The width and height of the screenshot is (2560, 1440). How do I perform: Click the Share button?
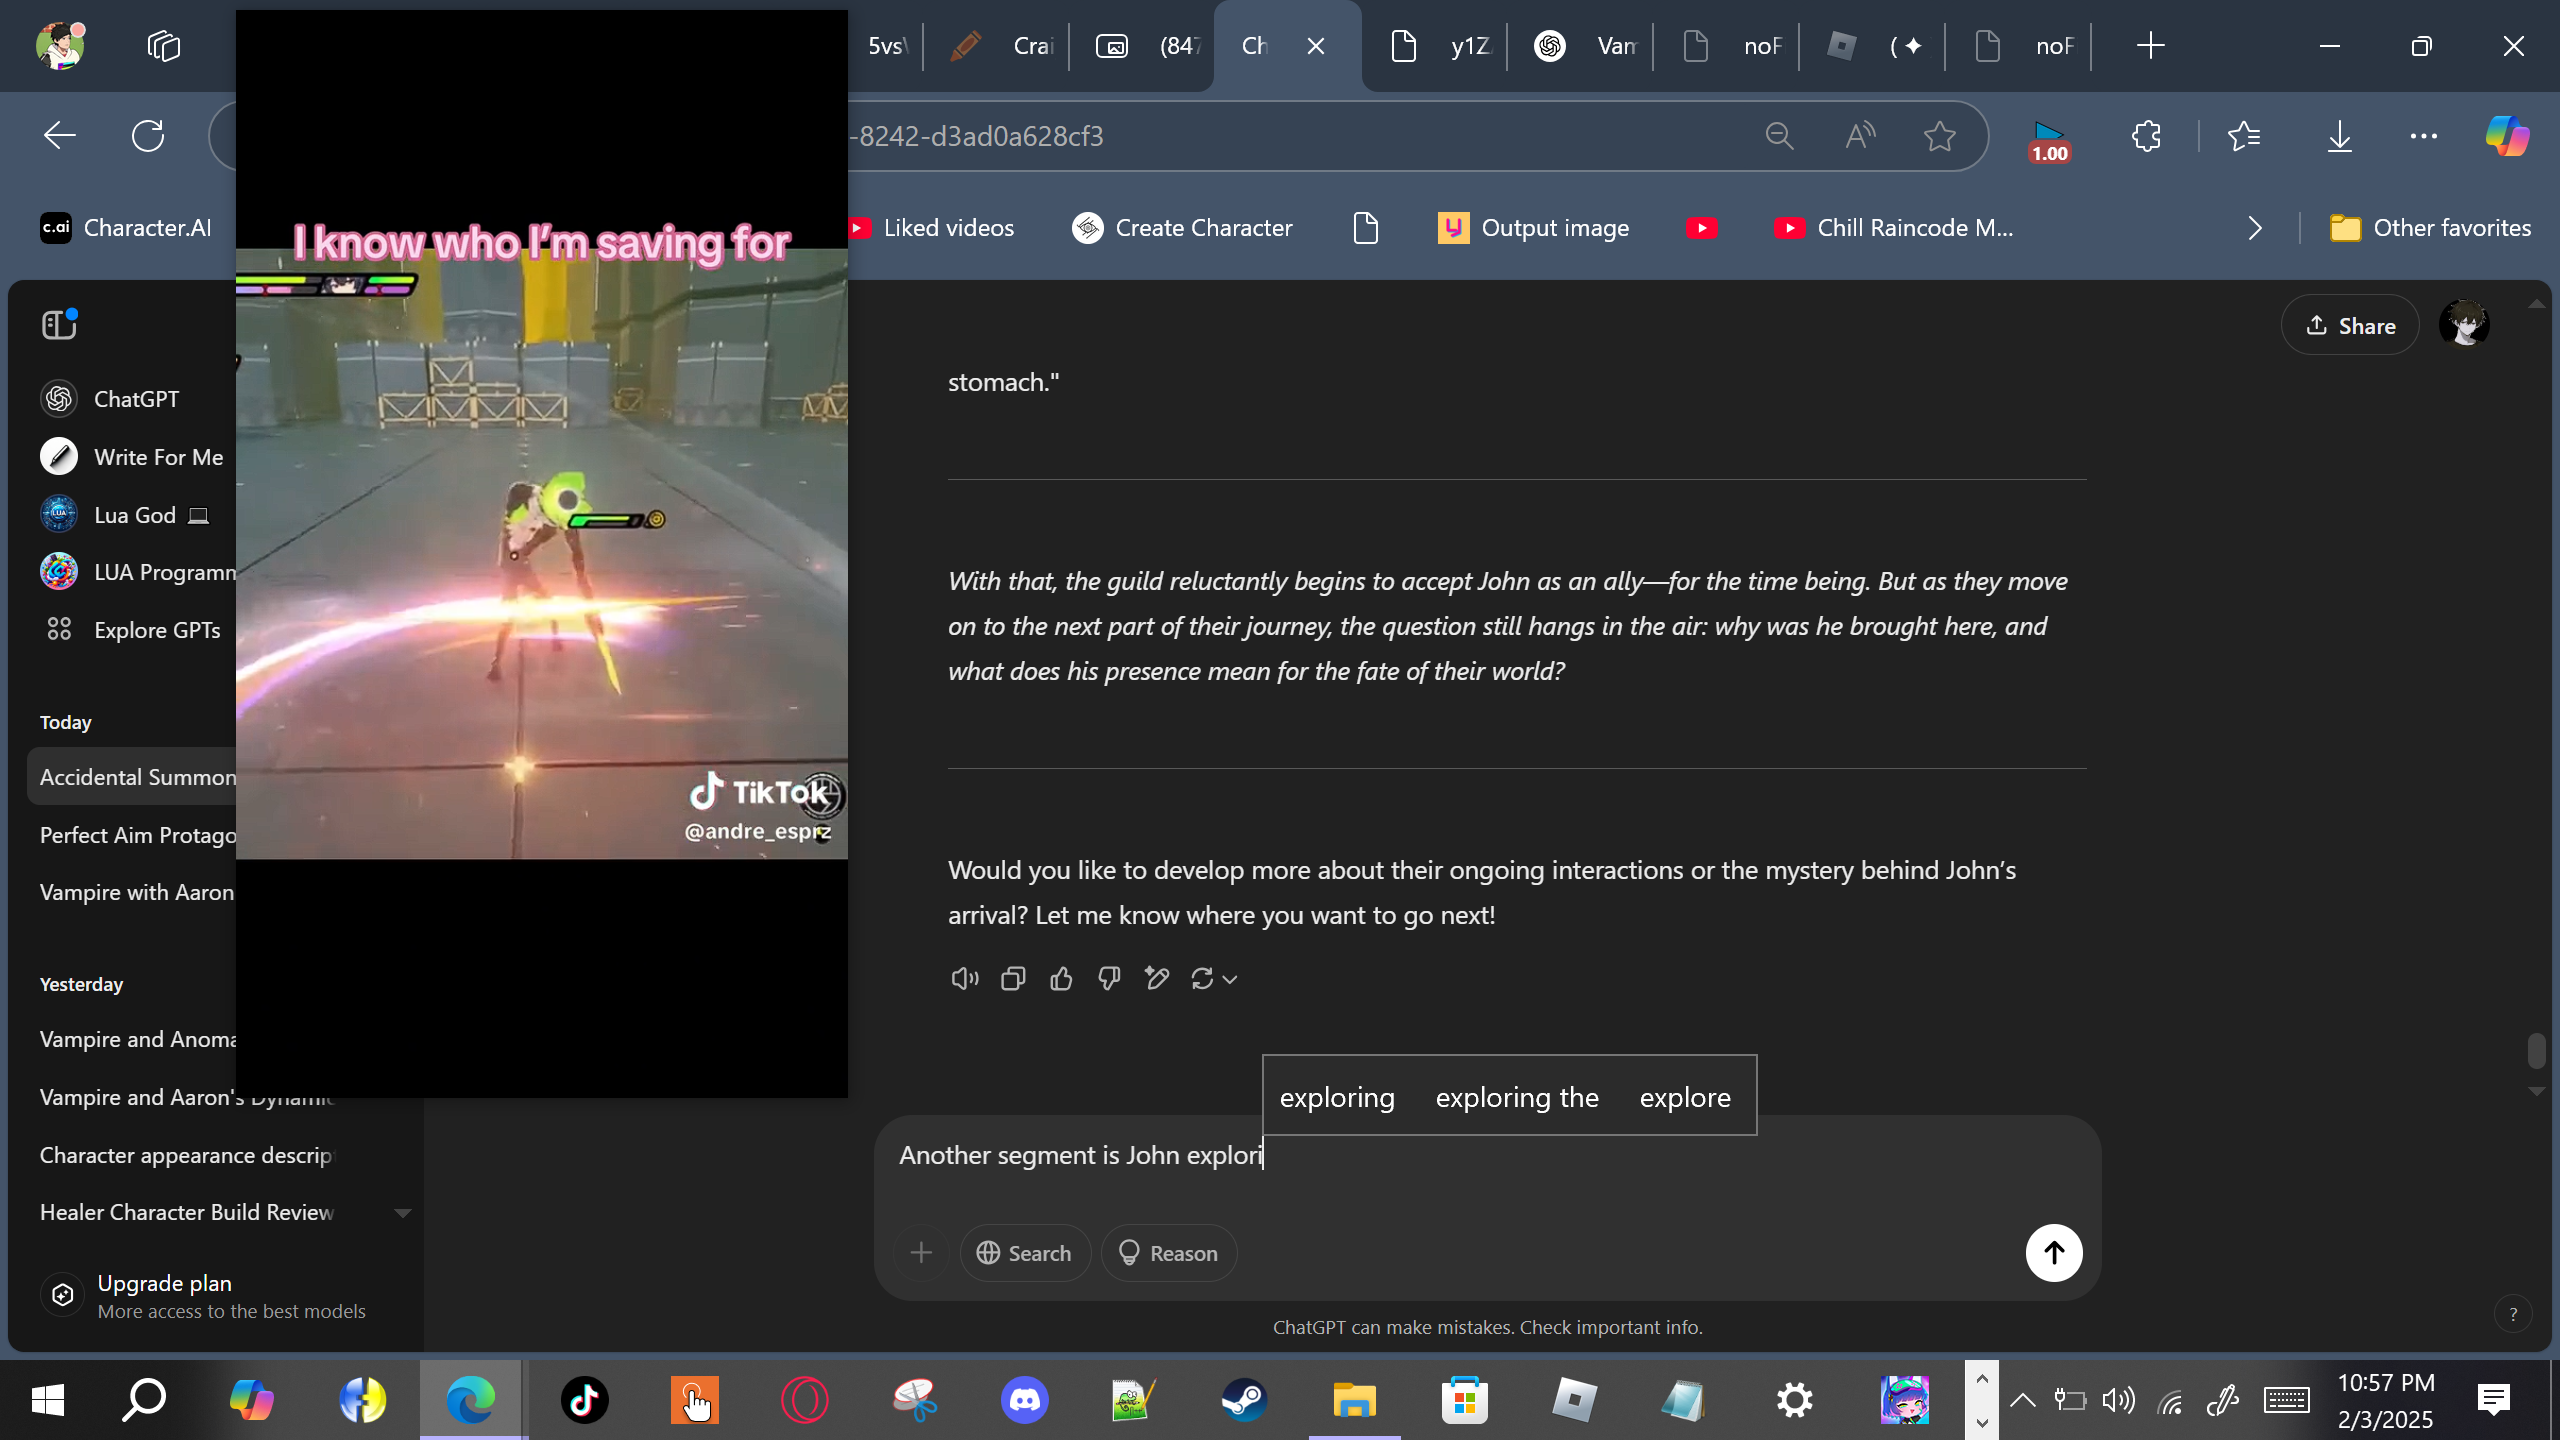pyautogui.click(x=2350, y=326)
